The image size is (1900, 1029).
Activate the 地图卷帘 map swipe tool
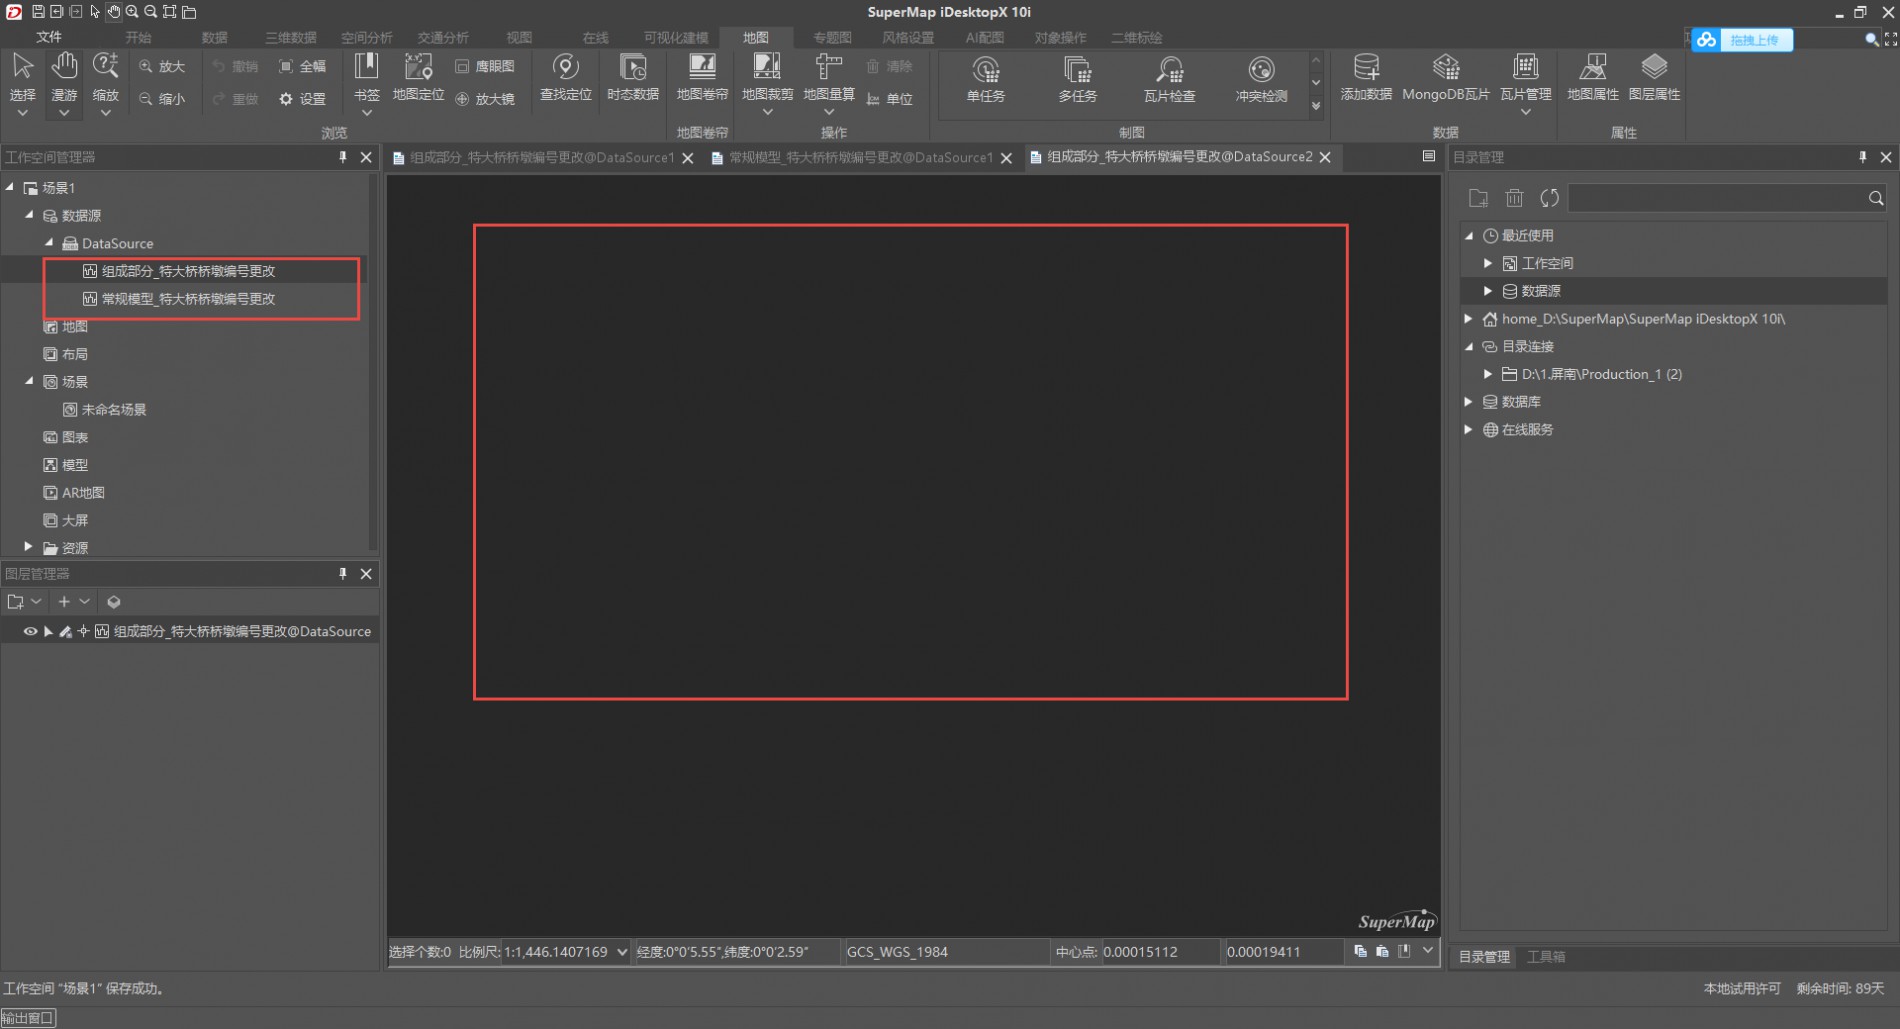(x=702, y=77)
